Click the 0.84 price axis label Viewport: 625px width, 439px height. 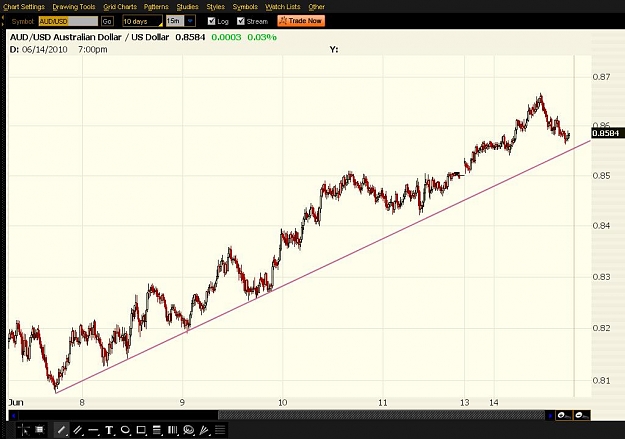point(601,226)
